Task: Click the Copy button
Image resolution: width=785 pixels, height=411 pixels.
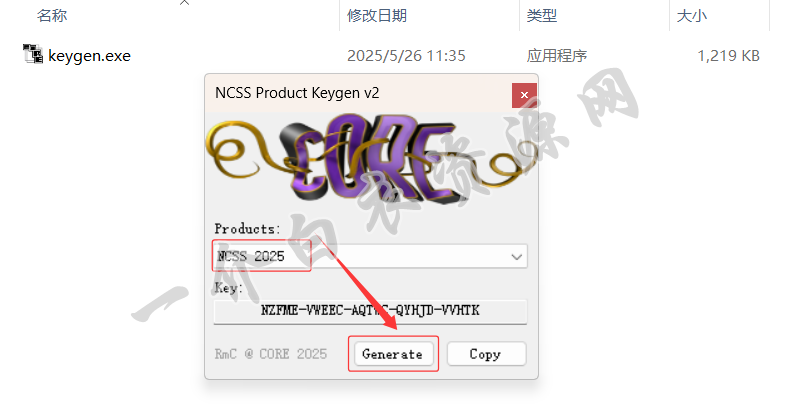Action: click(x=486, y=354)
